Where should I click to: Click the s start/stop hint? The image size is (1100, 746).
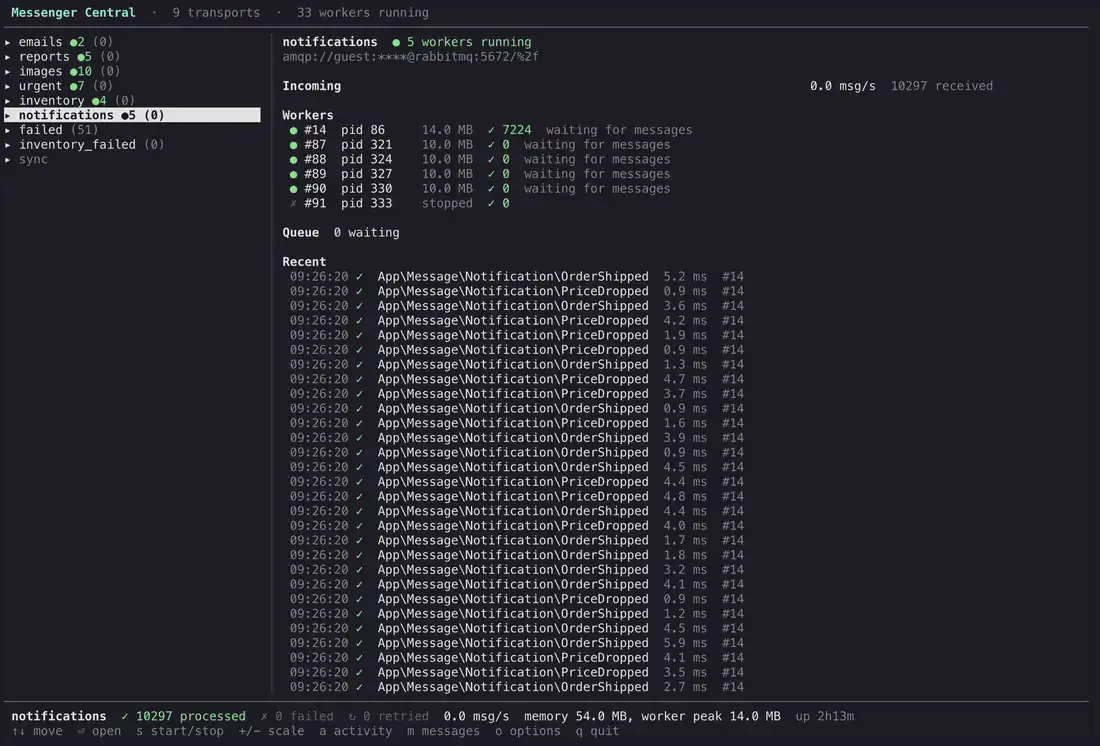[180, 731]
